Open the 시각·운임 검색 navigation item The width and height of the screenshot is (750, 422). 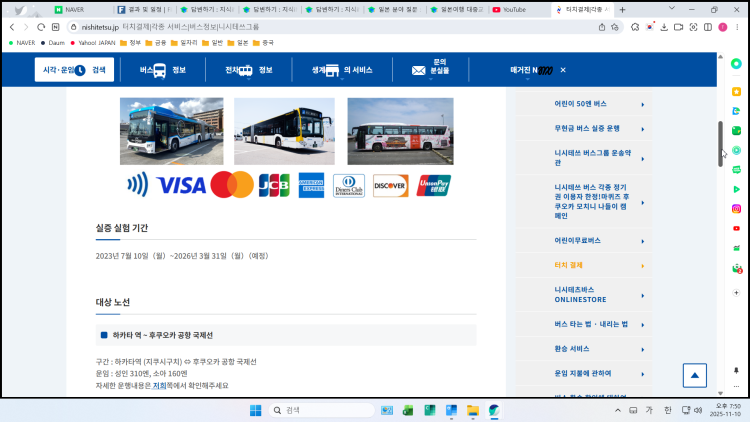75,70
